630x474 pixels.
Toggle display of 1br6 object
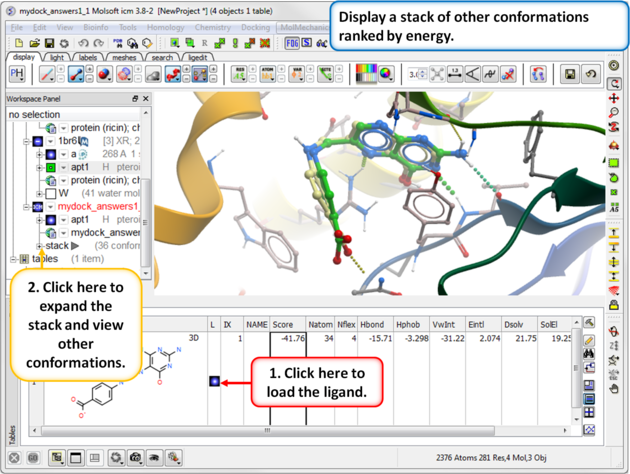(x=38, y=142)
